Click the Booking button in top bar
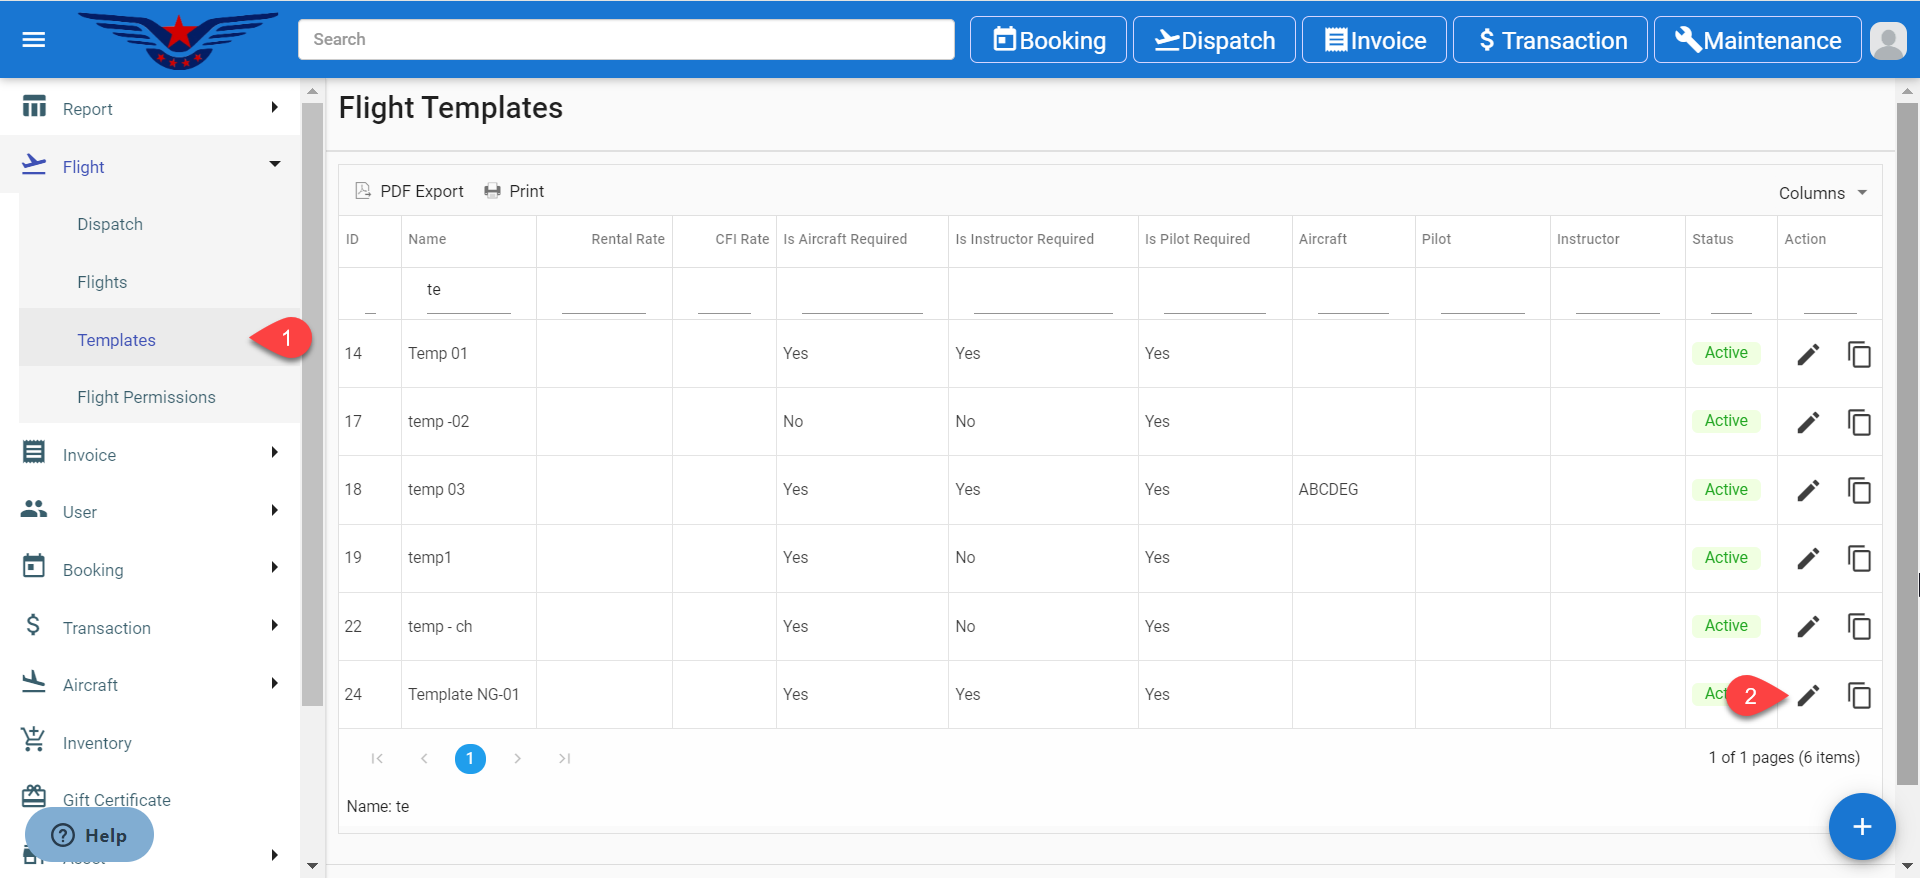1920x878 pixels. point(1048,40)
